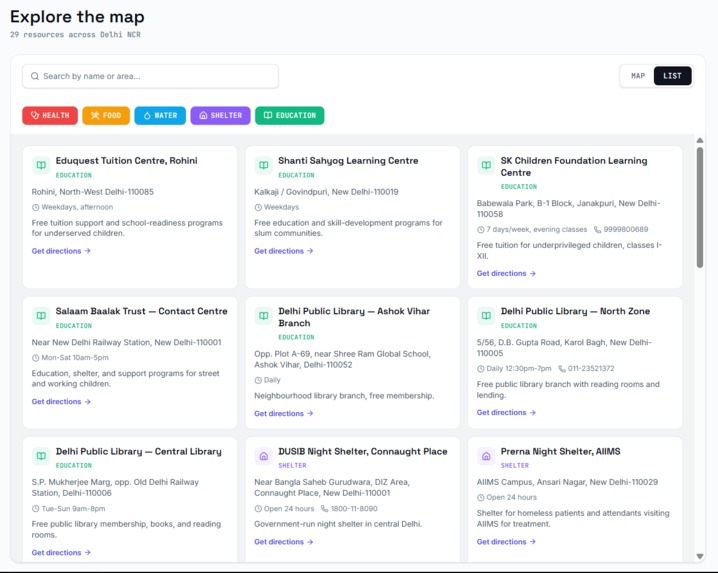Screen dimensions: 718x573
Task: Click the Prerna Night Shelter home icon
Action: click(x=486, y=456)
